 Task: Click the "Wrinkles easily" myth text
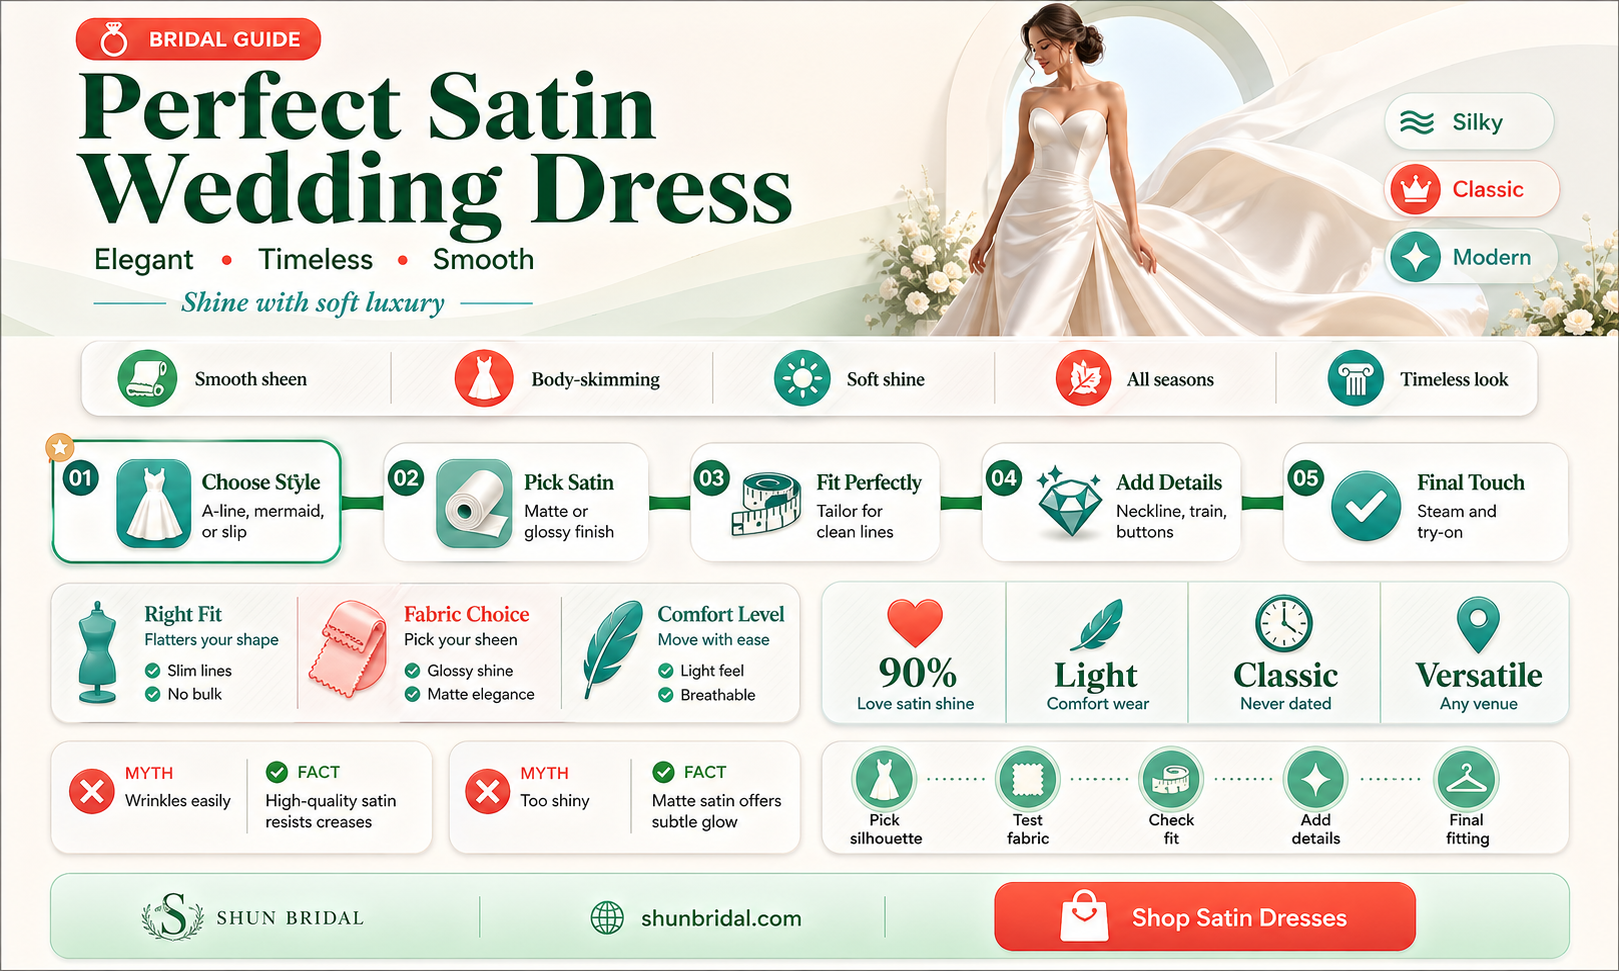[x=178, y=801]
